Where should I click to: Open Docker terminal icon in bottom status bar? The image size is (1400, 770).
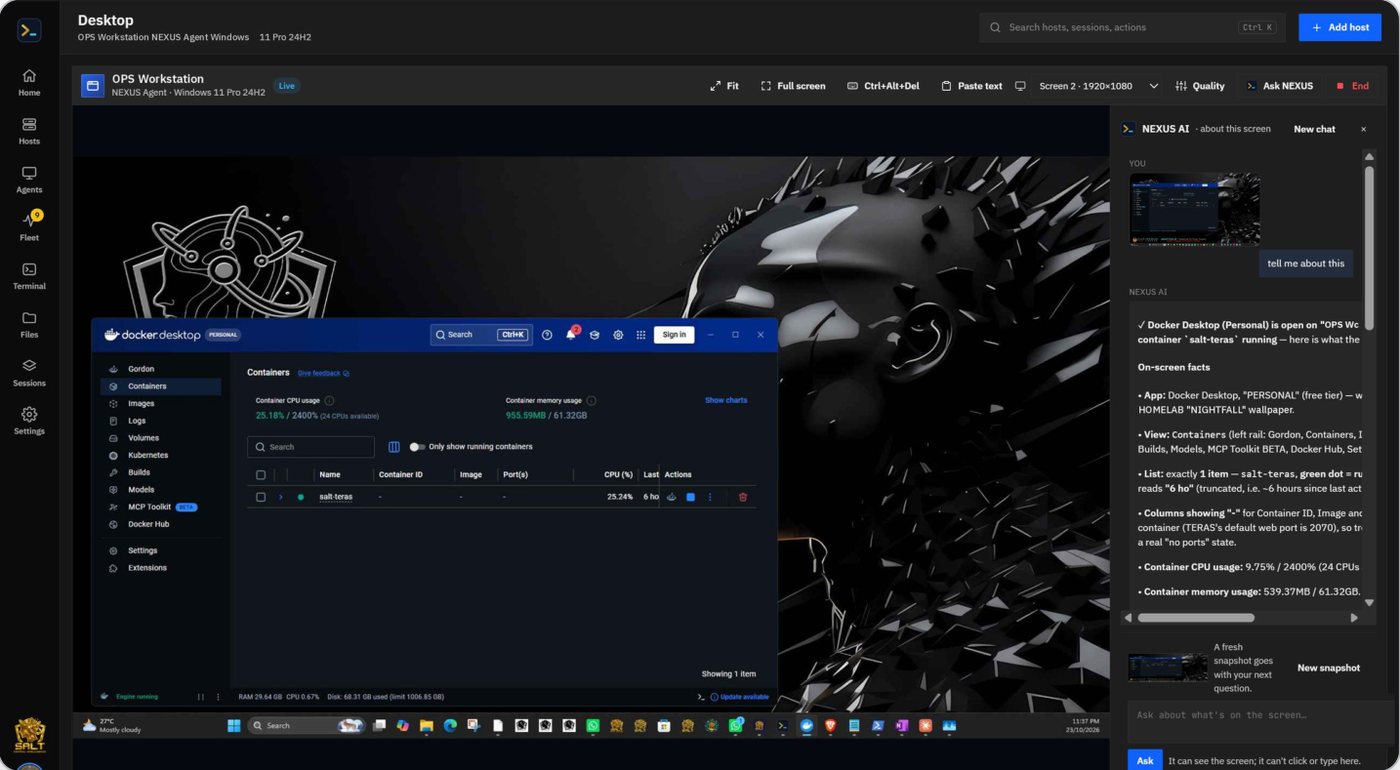[700, 697]
